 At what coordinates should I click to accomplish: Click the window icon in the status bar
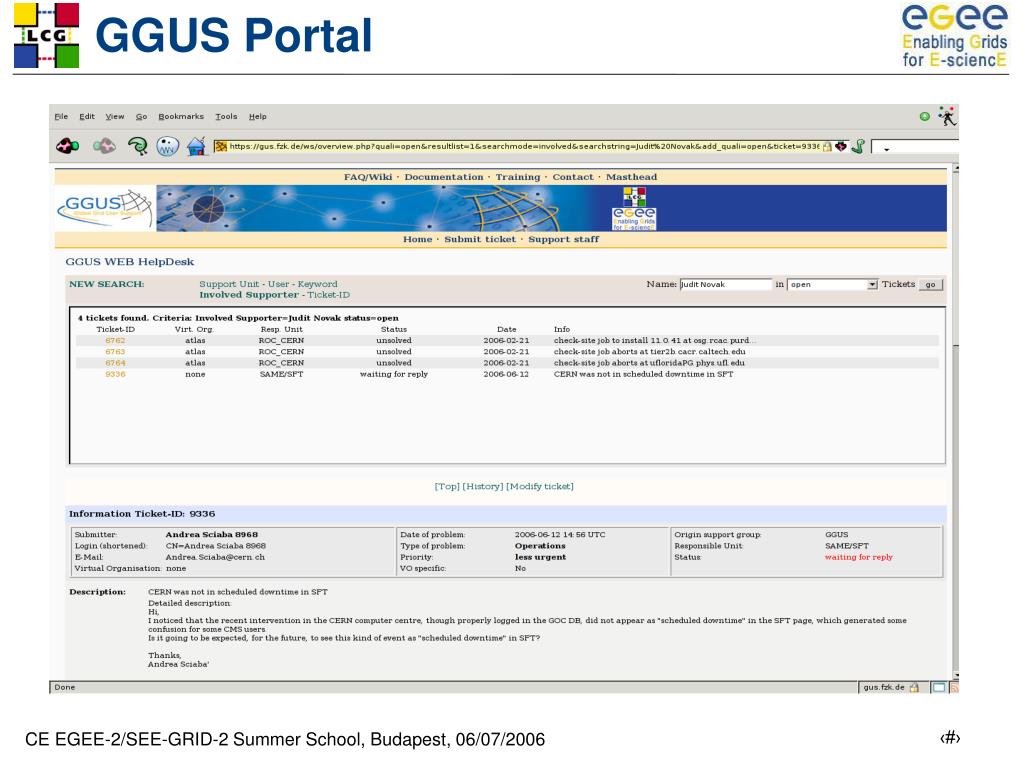coord(938,687)
